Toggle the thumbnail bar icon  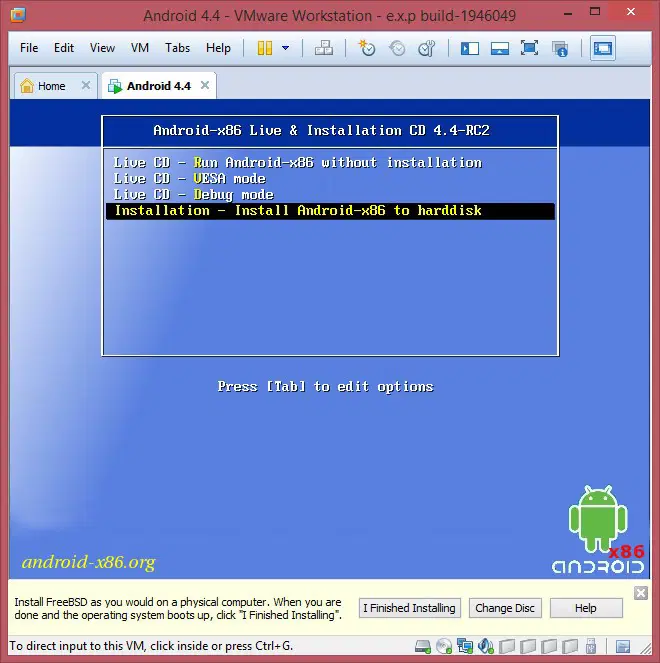[x=499, y=48]
